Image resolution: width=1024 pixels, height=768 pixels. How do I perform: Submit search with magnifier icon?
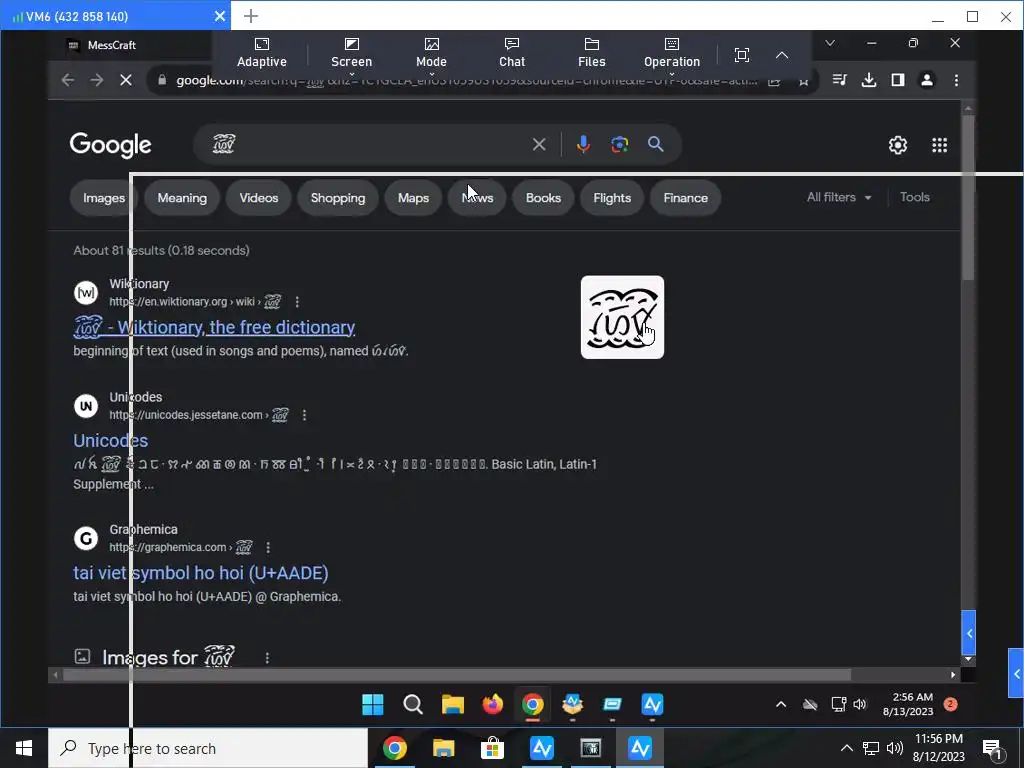[x=656, y=144]
